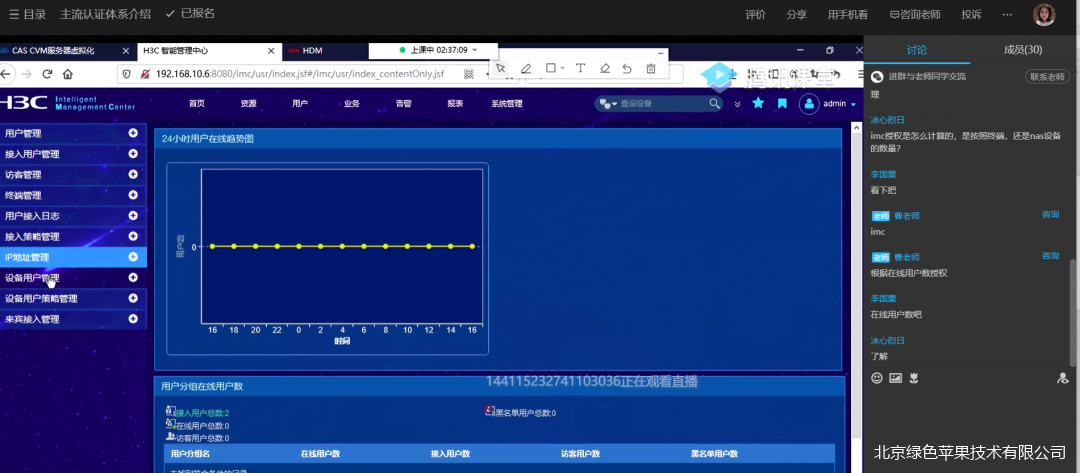The width and height of the screenshot is (1080, 473).
Task: Click the browser address bar URL
Action: [x=300, y=74]
